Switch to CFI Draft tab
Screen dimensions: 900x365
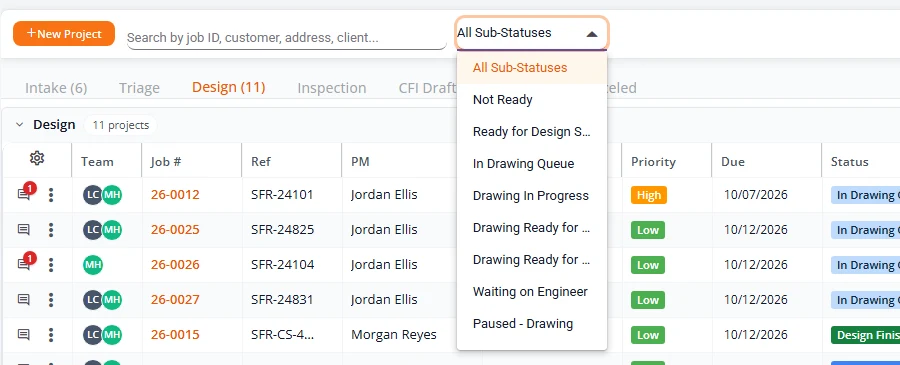tap(427, 88)
